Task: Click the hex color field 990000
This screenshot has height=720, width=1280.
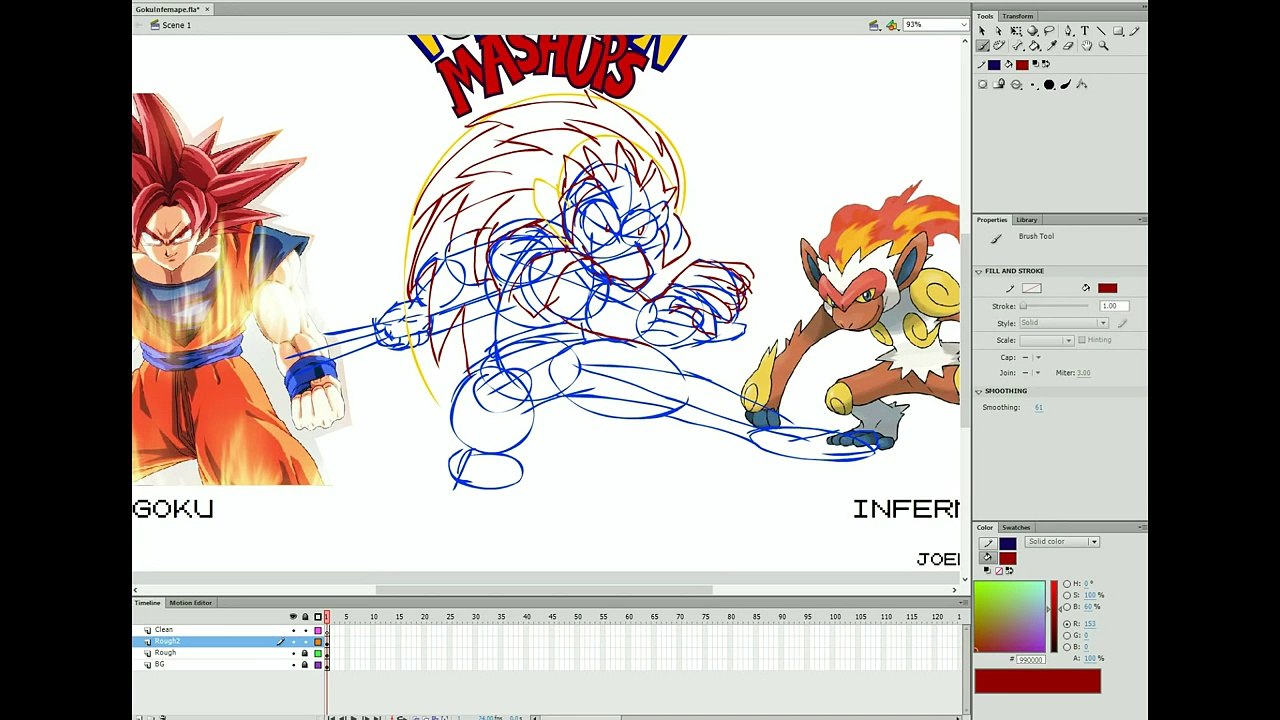Action: click(1031, 659)
